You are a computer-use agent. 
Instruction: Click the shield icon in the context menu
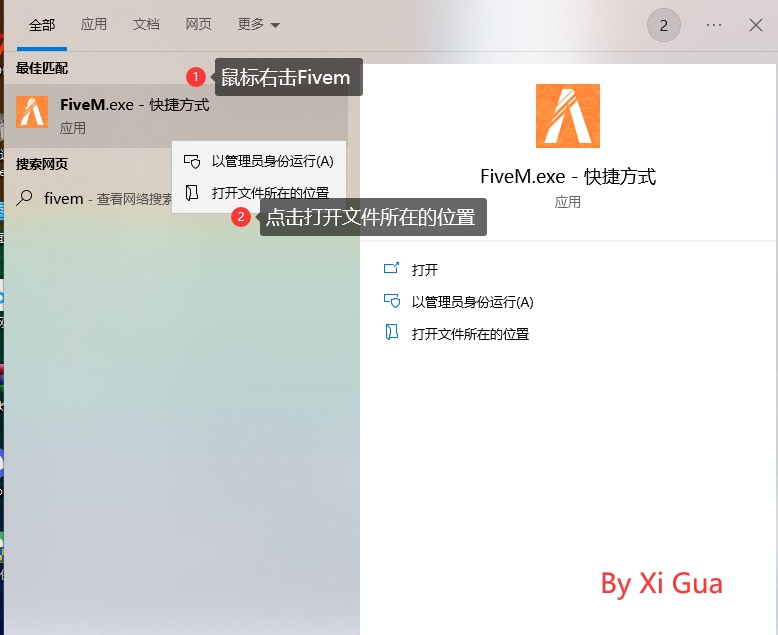tap(192, 161)
